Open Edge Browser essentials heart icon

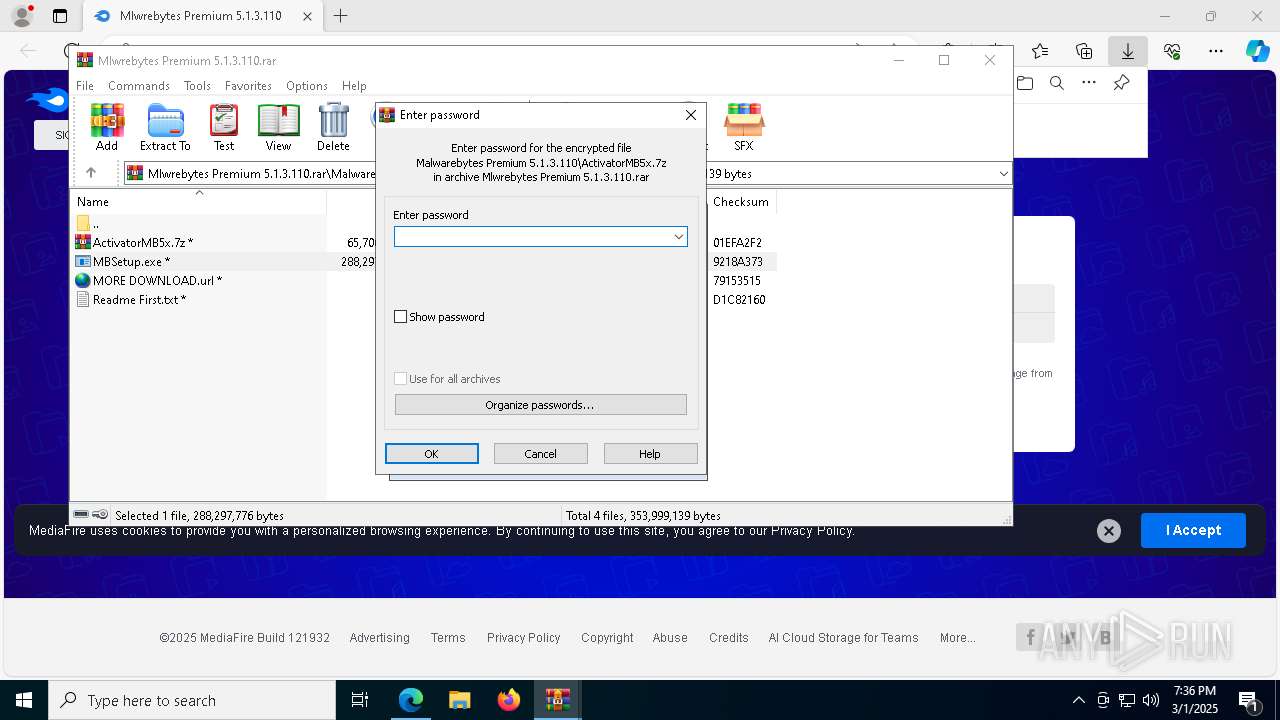(x=1172, y=51)
